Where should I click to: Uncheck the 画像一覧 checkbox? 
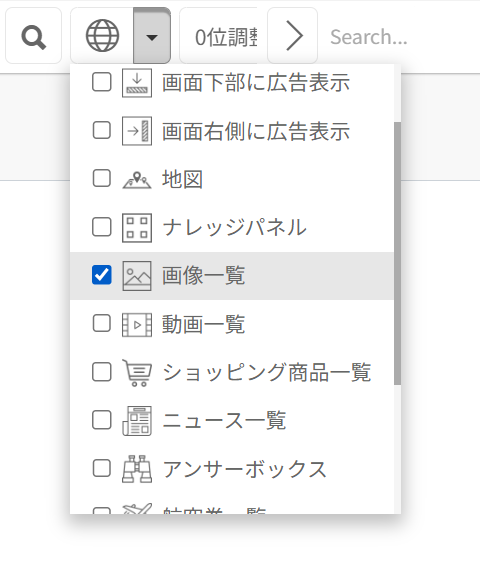[101, 275]
